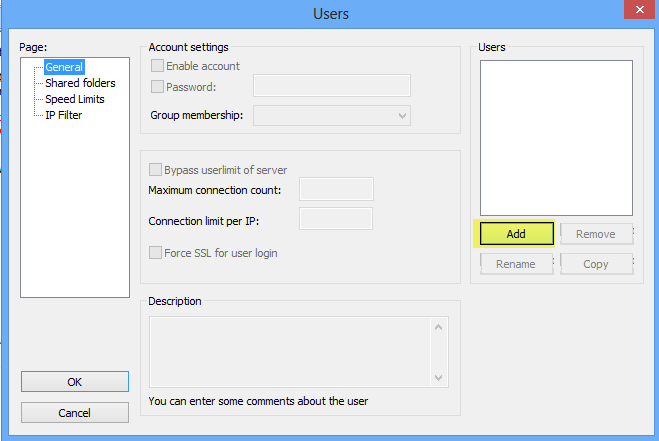Enable Bypass userlimit of server

(x=156, y=170)
